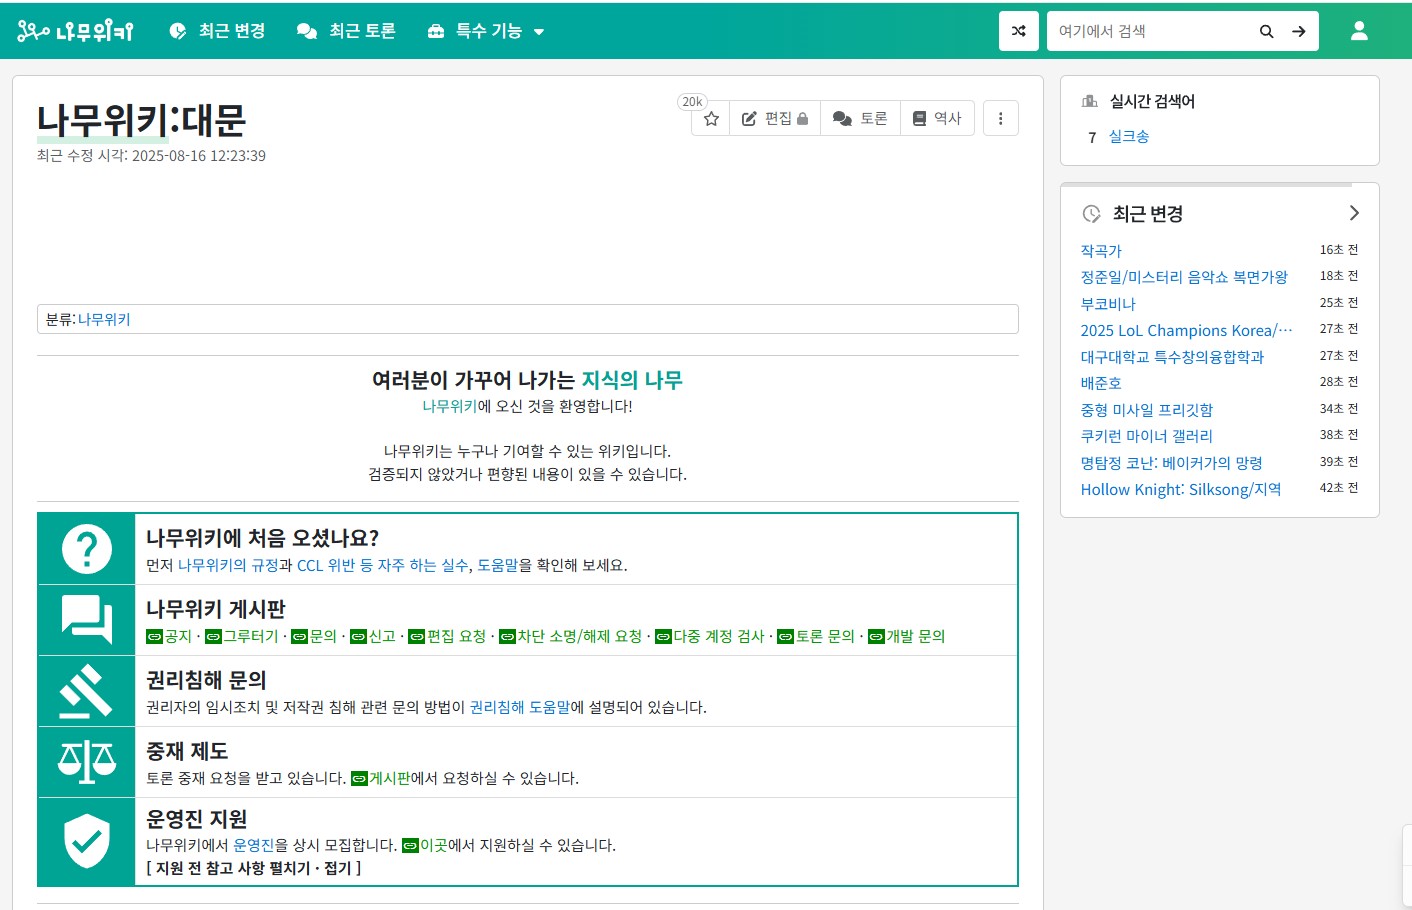Open CCL 위반 등 자주 하는 실수 link
The width and height of the screenshot is (1412, 910).
(x=383, y=565)
